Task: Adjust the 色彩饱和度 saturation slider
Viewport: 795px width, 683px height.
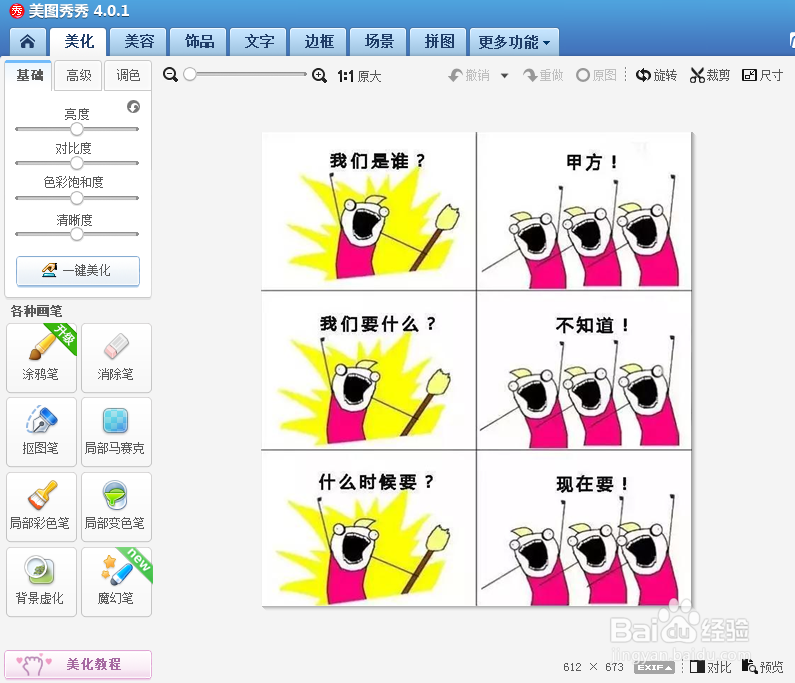Action: pos(77,198)
